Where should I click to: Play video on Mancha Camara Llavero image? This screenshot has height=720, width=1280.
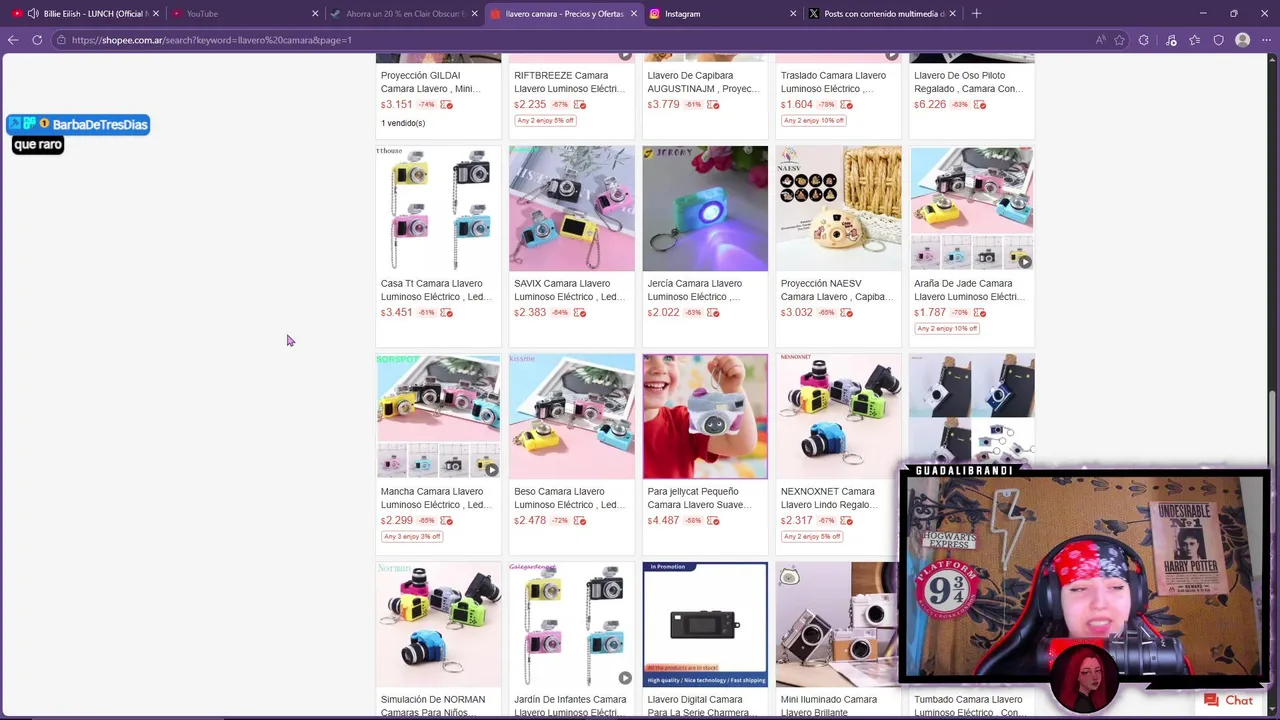coord(491,469)
